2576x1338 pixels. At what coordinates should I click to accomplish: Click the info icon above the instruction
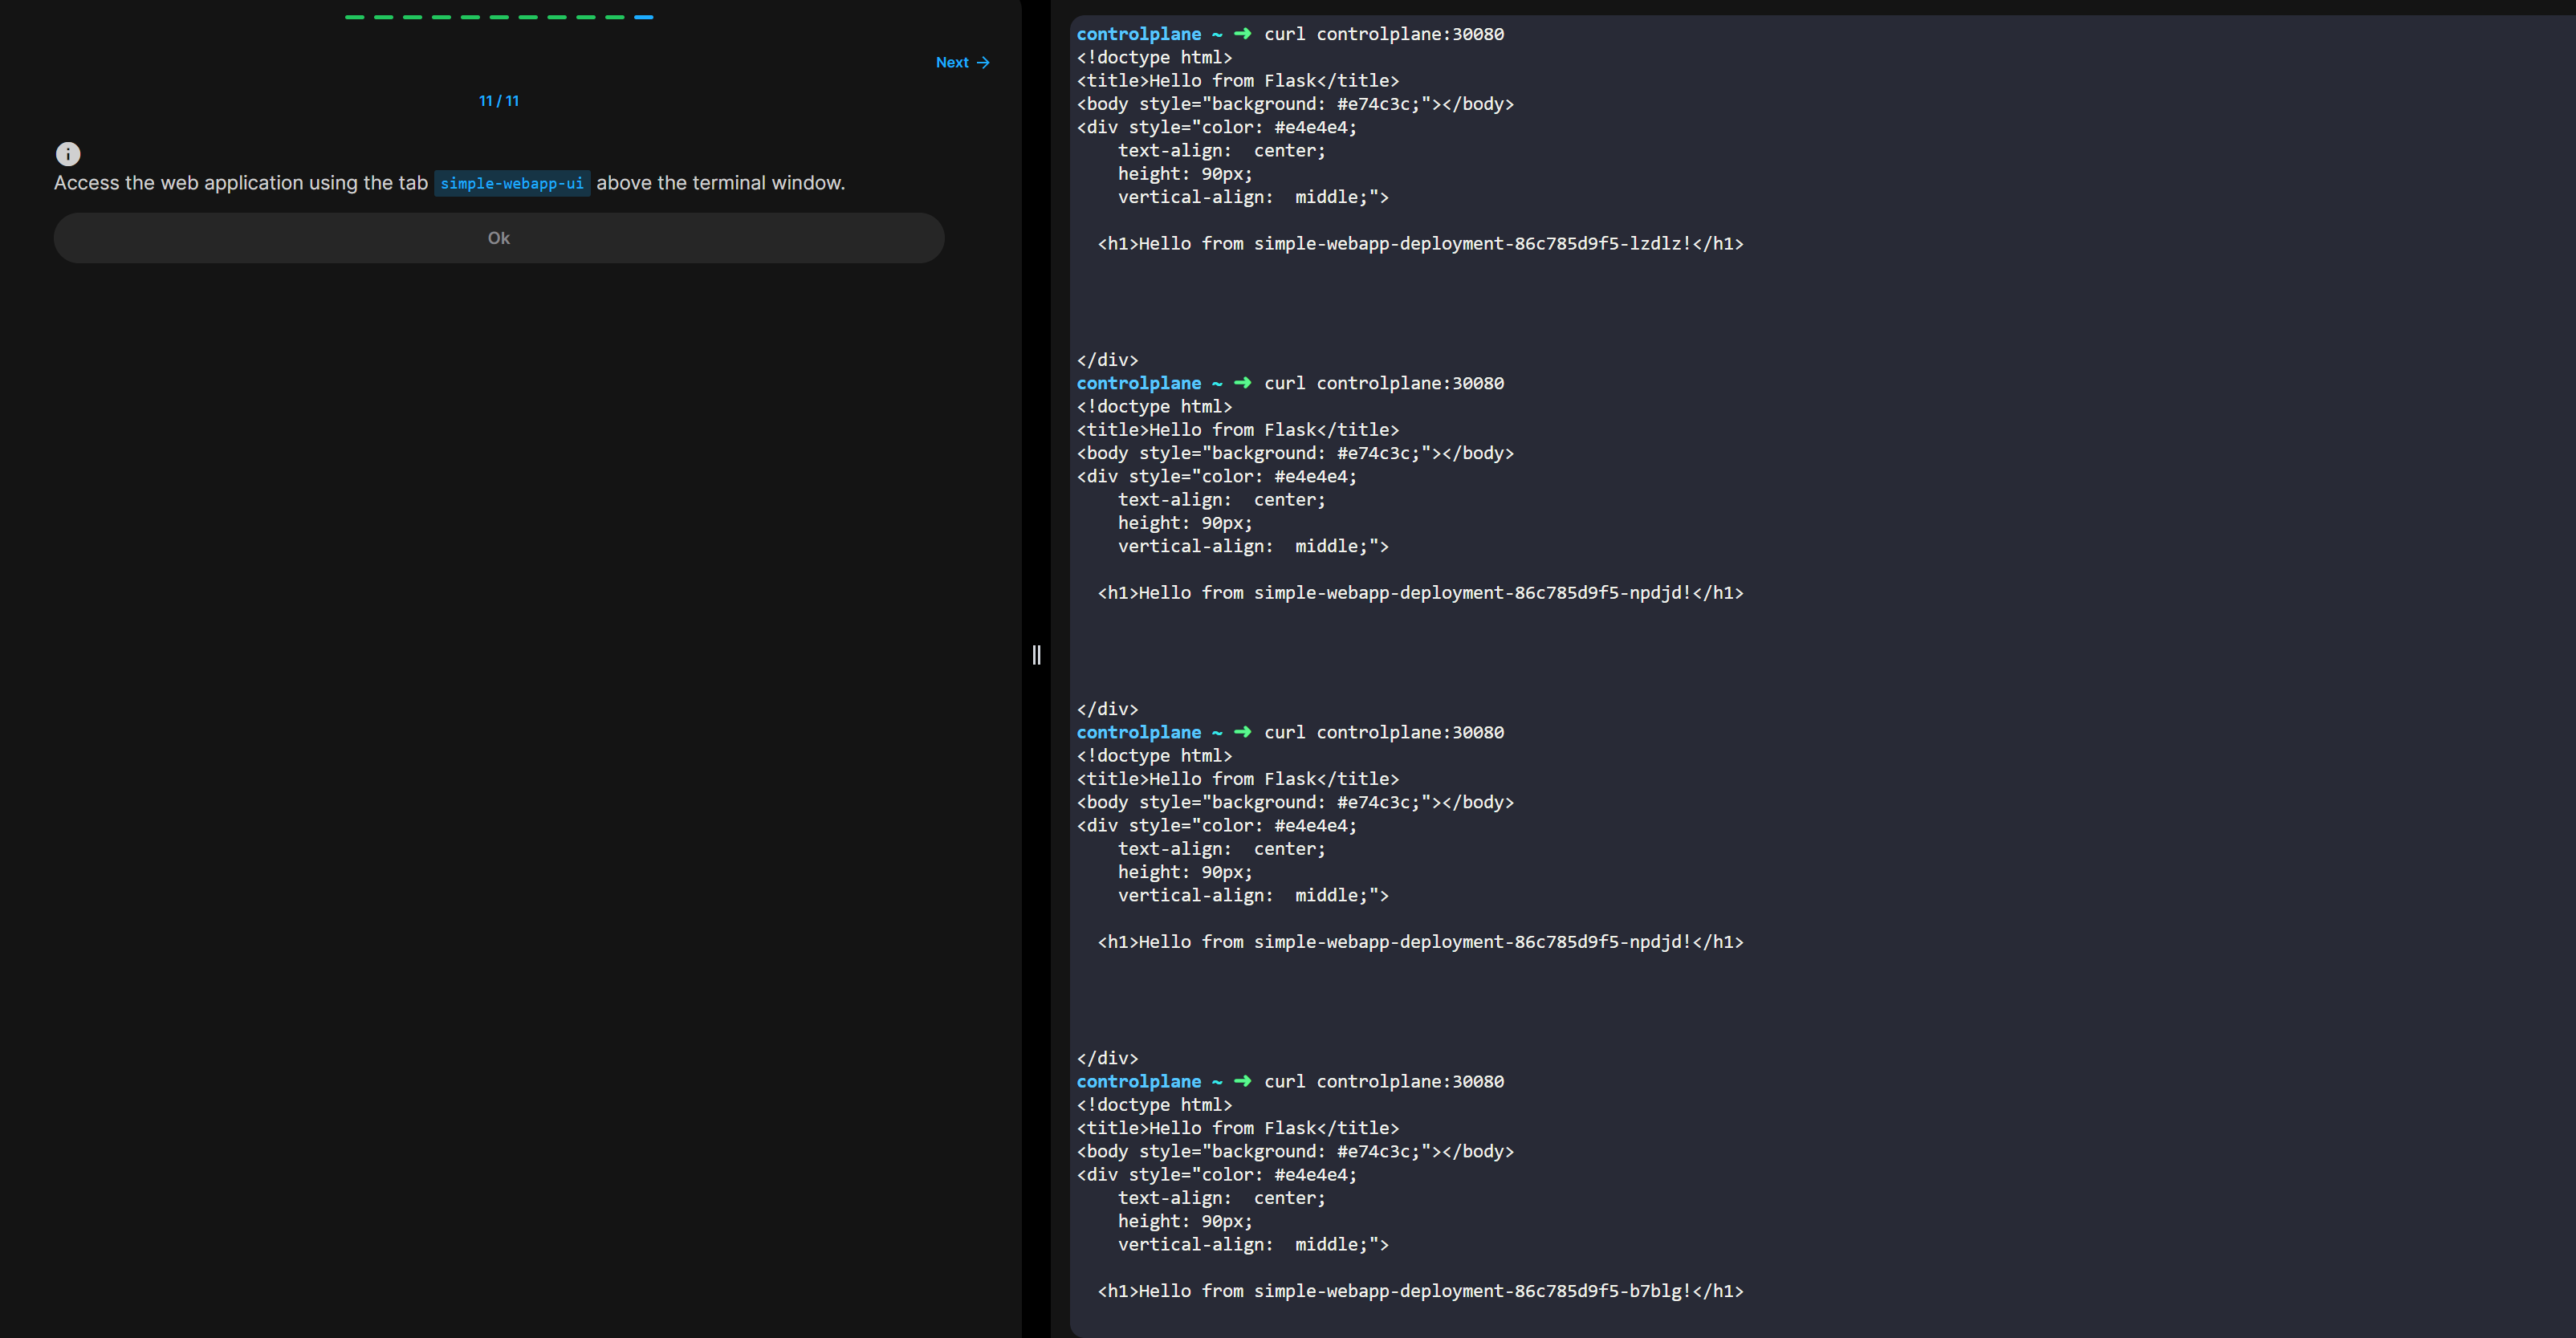click(x=68, y=154)
